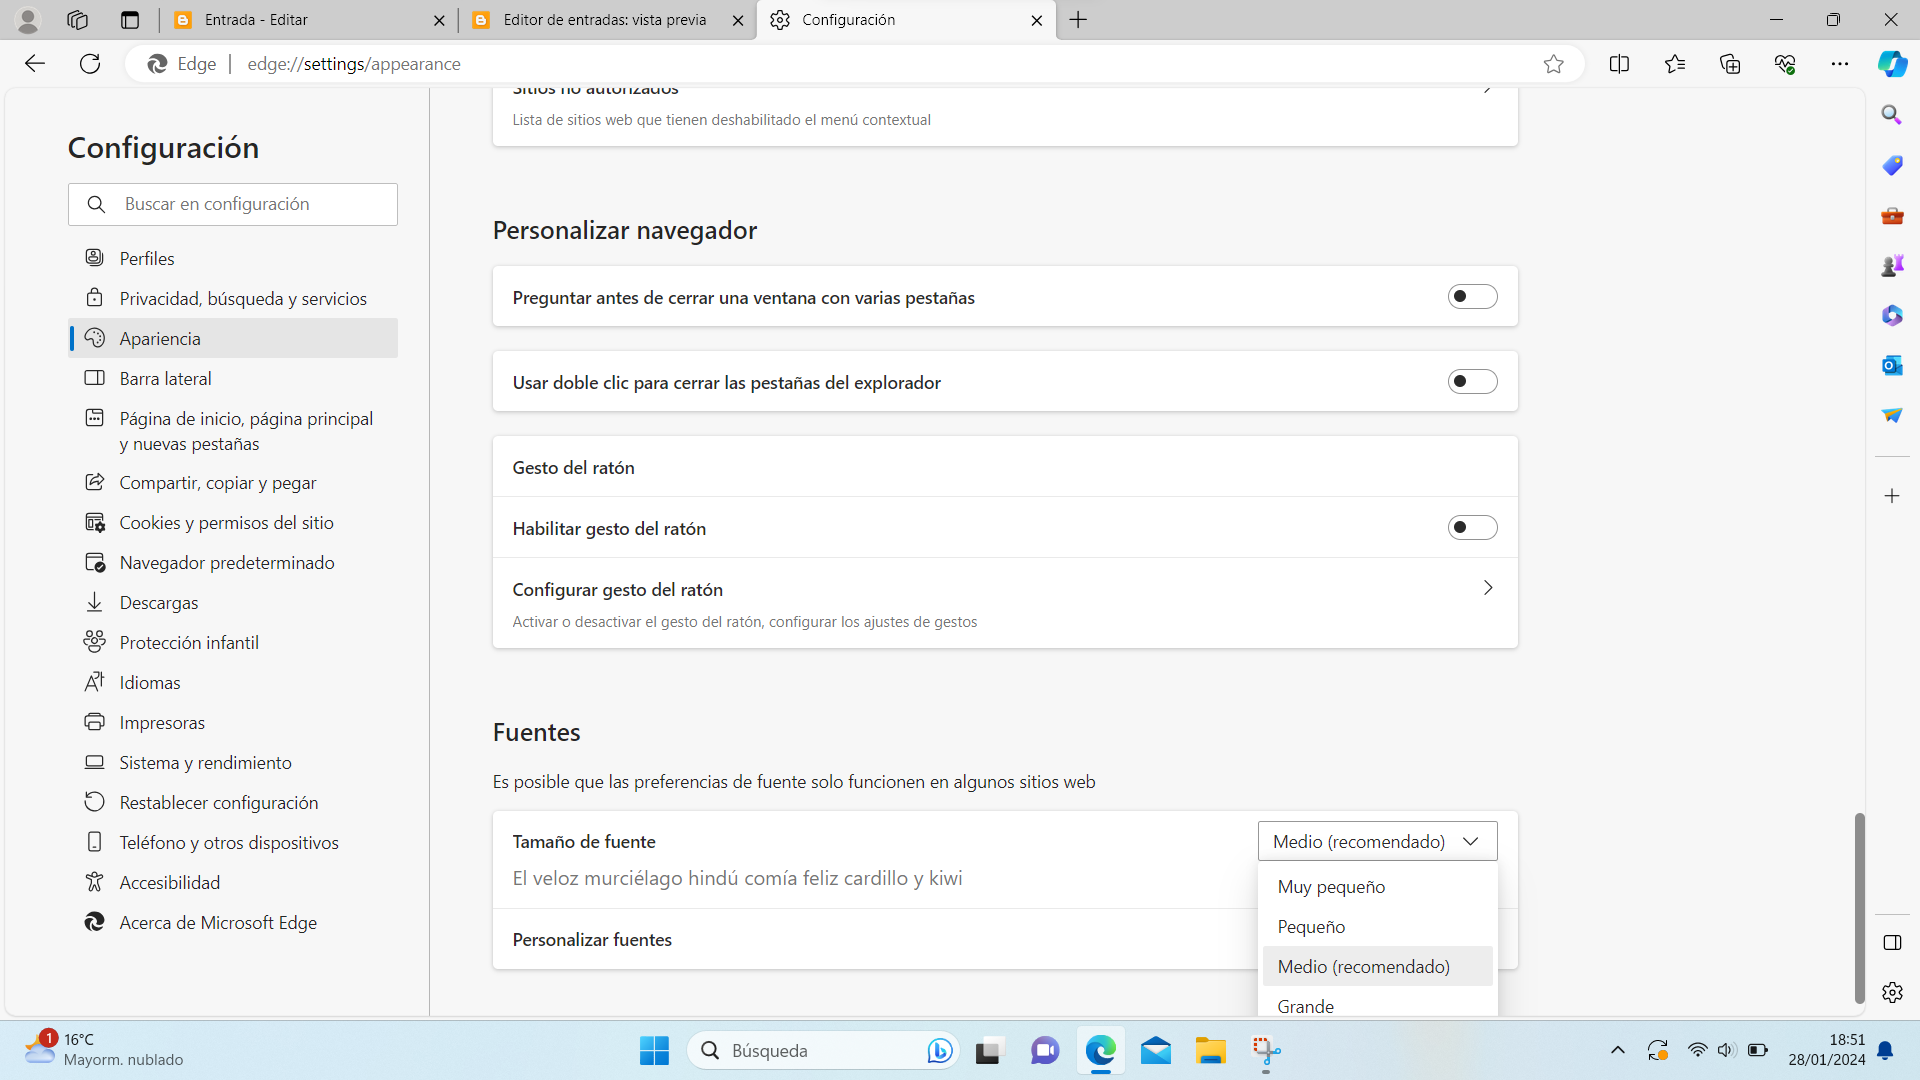Open sidebar Search icon
This screenshot has height=1080, width=1920.
pos(1891,115)
